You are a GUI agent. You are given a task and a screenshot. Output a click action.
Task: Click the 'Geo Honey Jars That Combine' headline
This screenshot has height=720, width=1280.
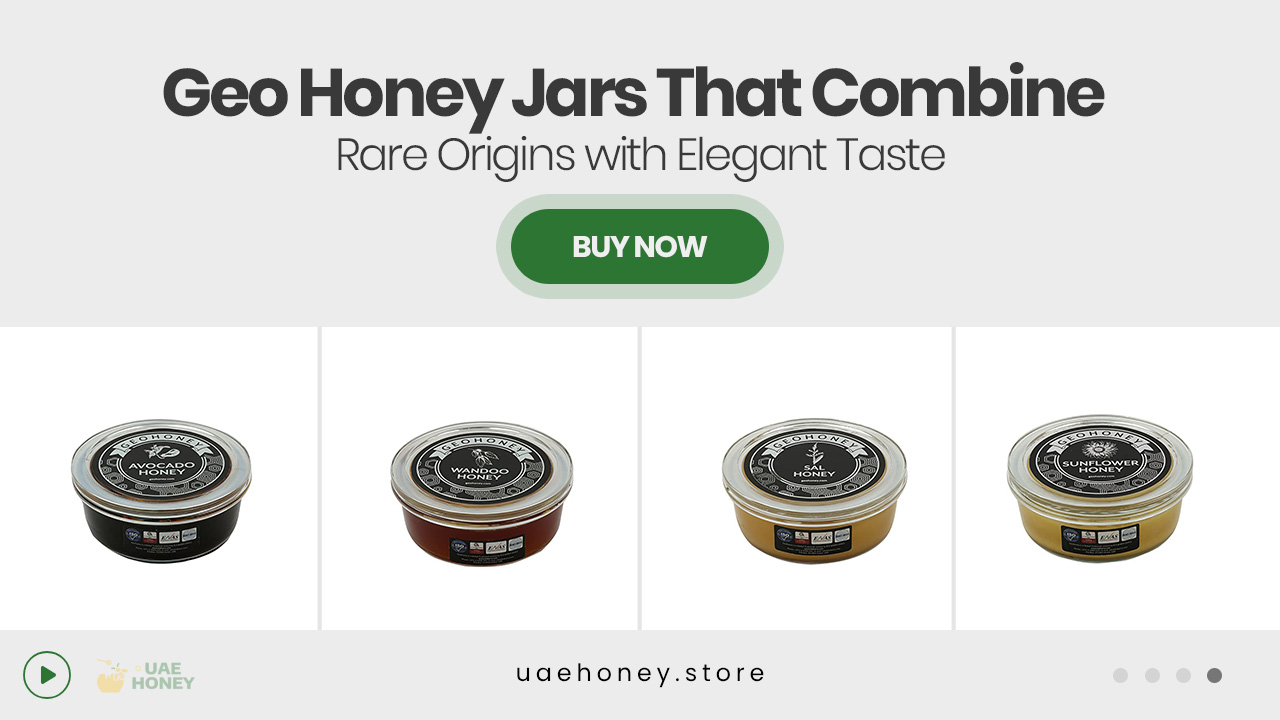click(x=633, y=94)
